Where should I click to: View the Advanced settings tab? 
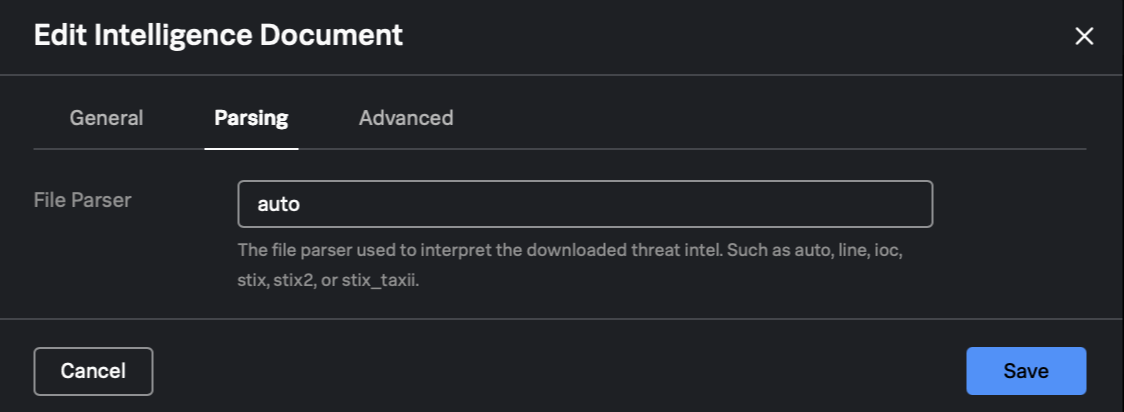click(x=406, y=118)
